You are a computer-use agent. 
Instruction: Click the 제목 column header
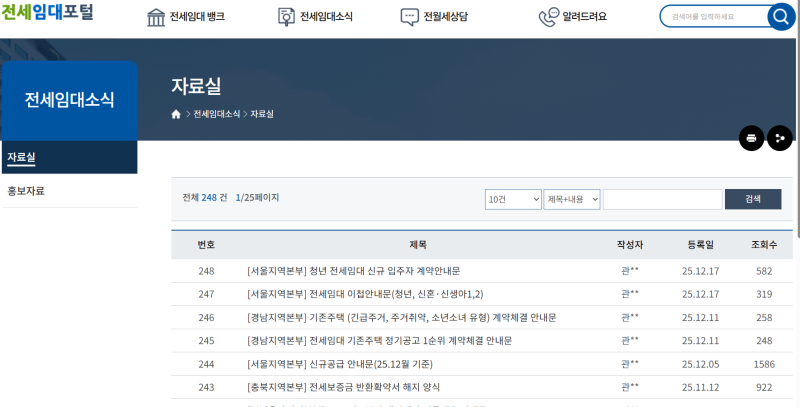pyautogui.click(x=418, y=245)
